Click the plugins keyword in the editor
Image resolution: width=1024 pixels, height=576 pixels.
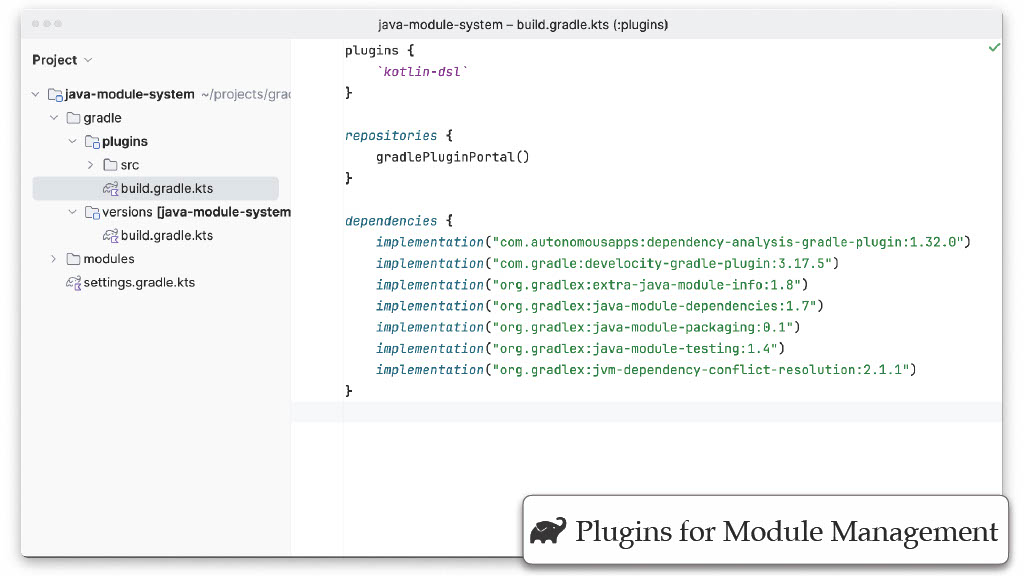pyautogui.click(x=372, y=51)
